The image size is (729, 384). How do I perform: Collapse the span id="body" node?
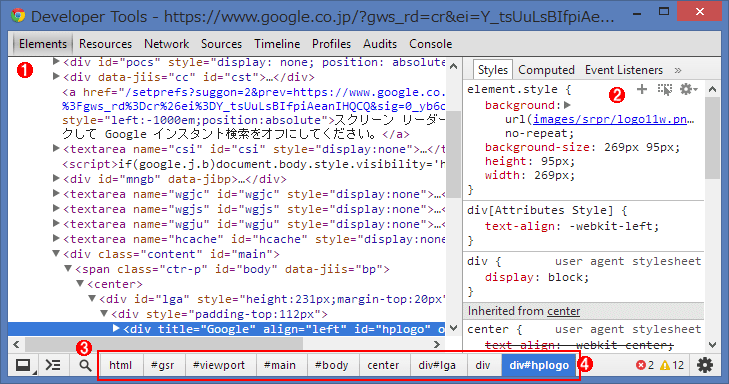click(x=68, y=268)
